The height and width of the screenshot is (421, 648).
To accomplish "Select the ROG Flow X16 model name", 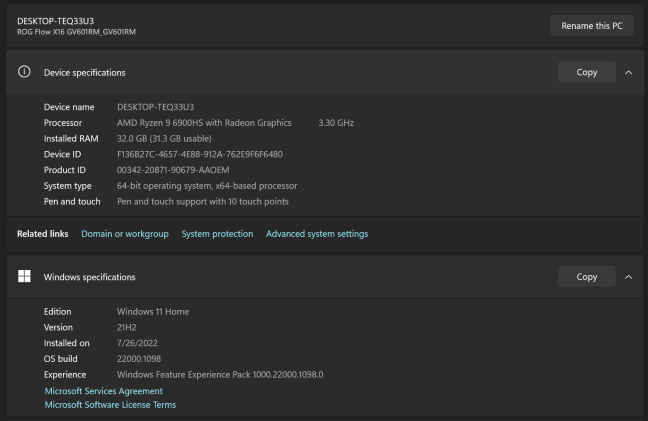I will [76, 32].
